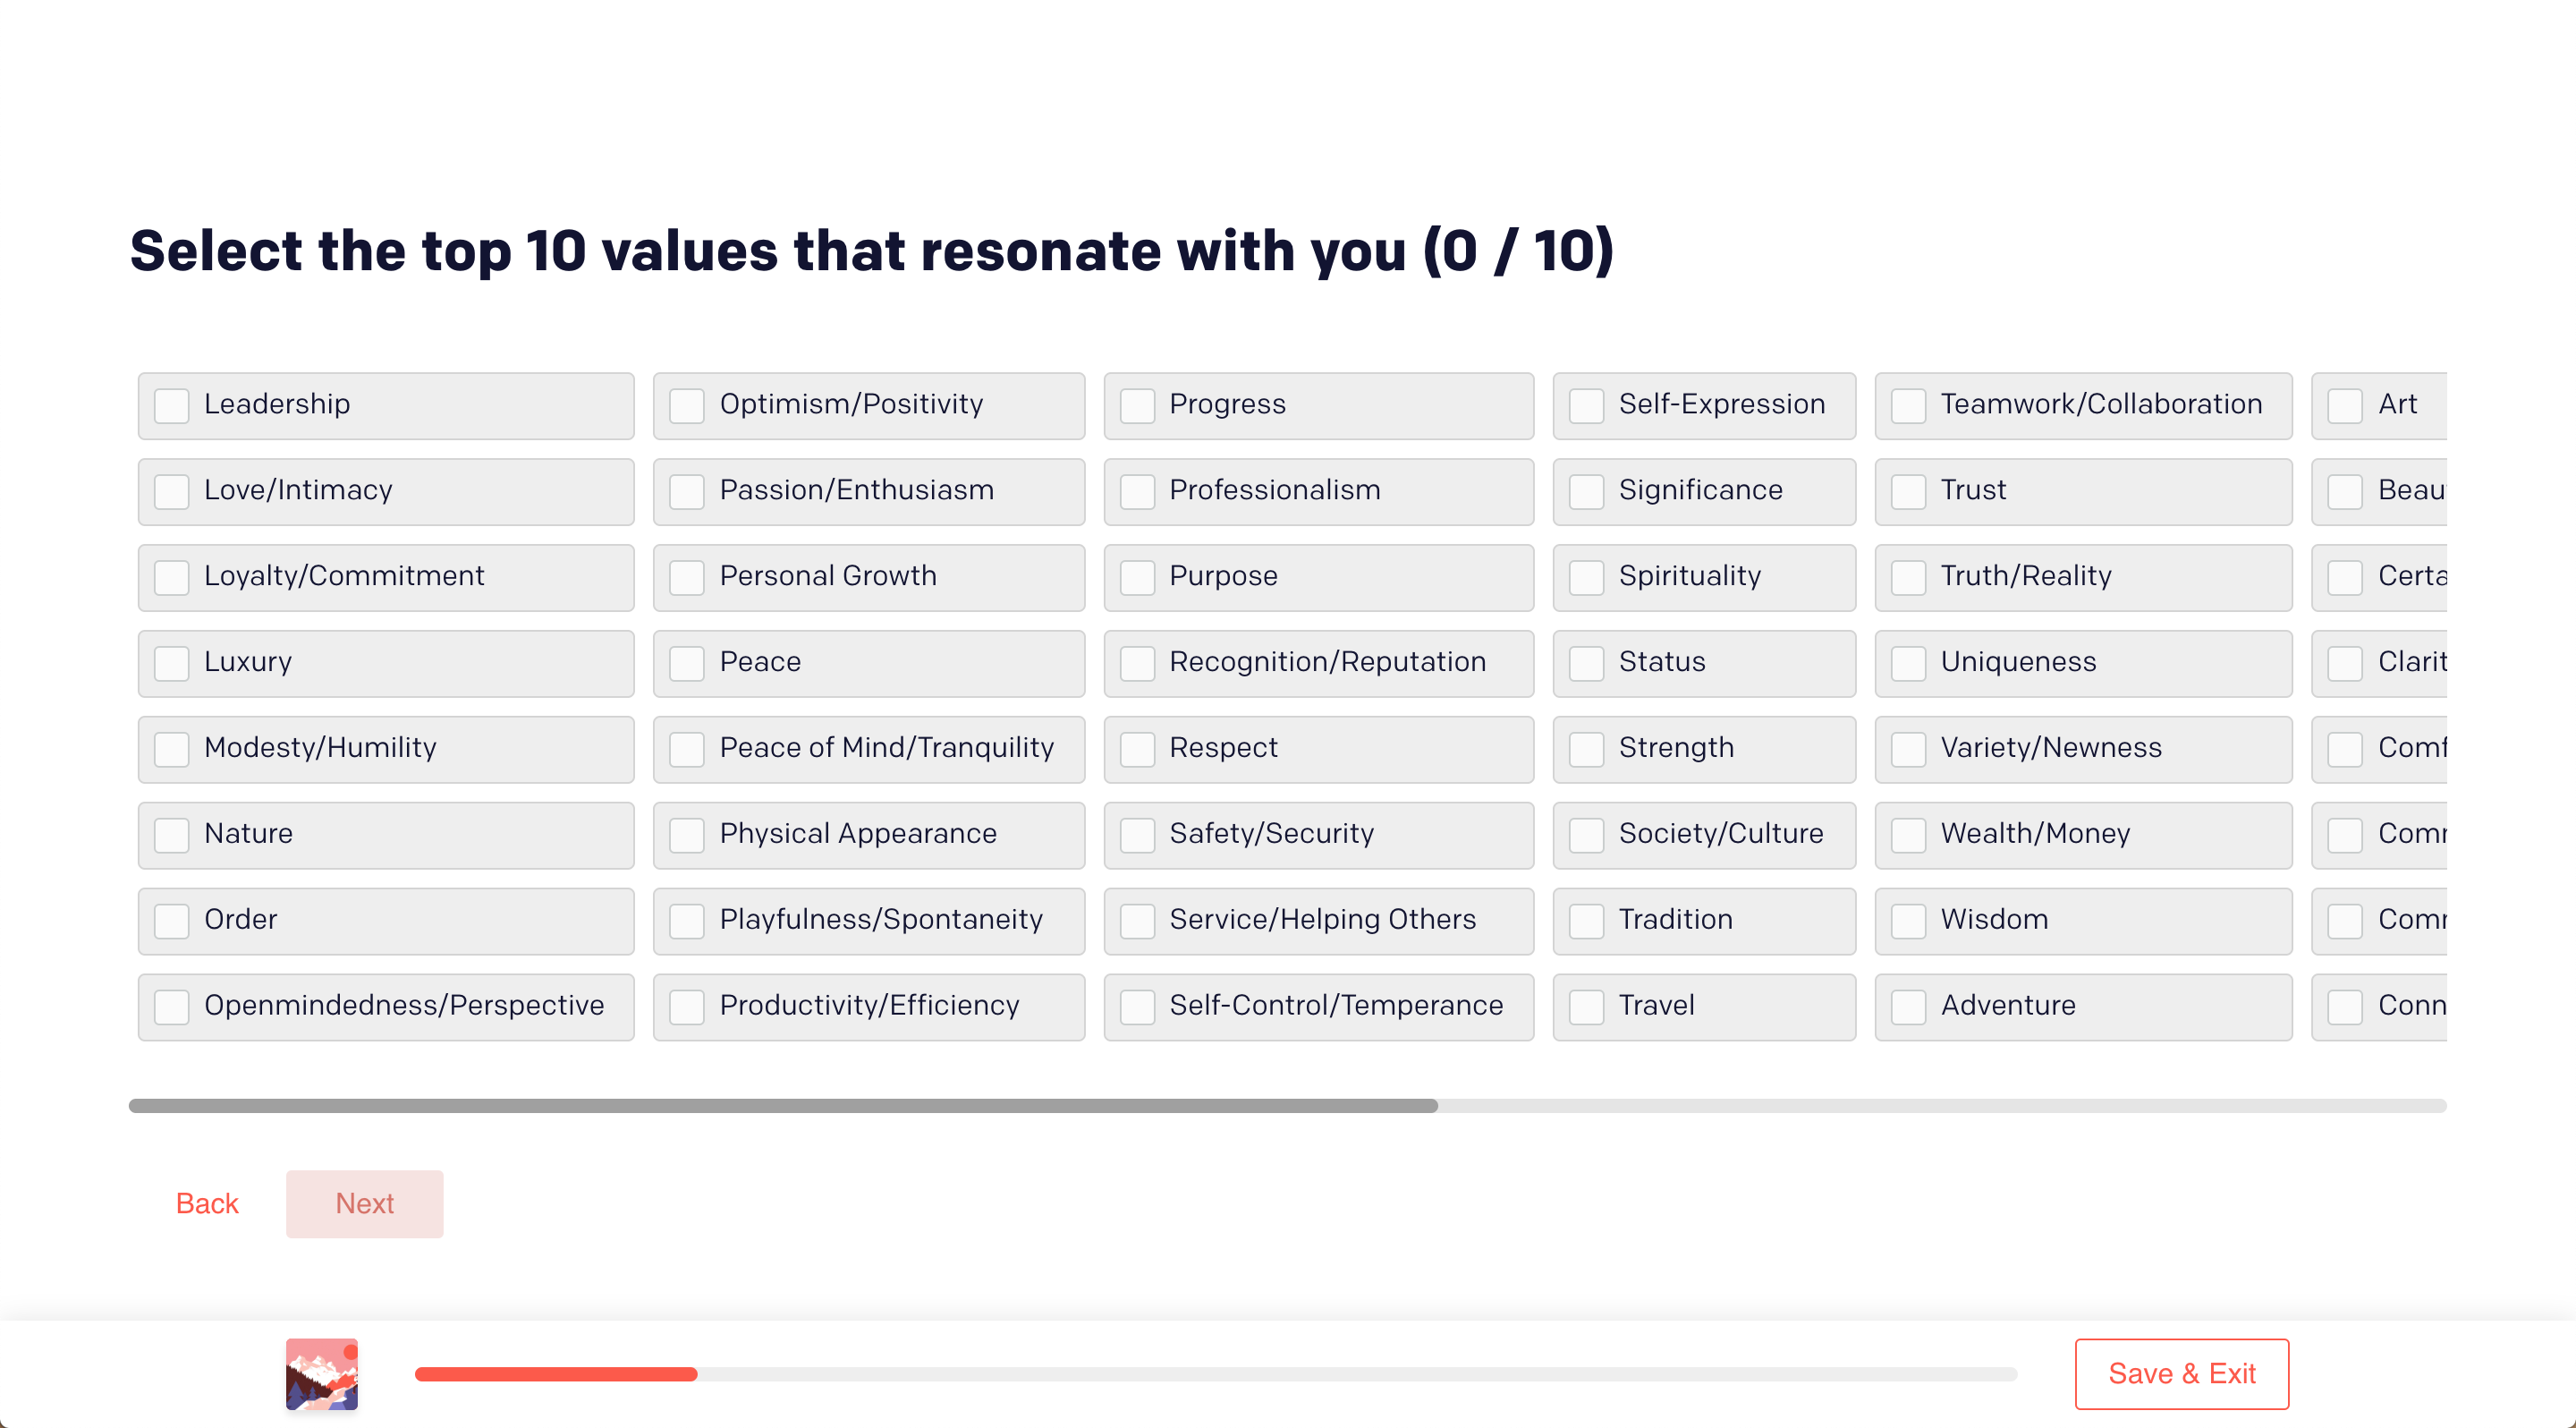Tick the Wisdom value option
This screenshot has height=1428, width=2576.
coord(1908,921)
